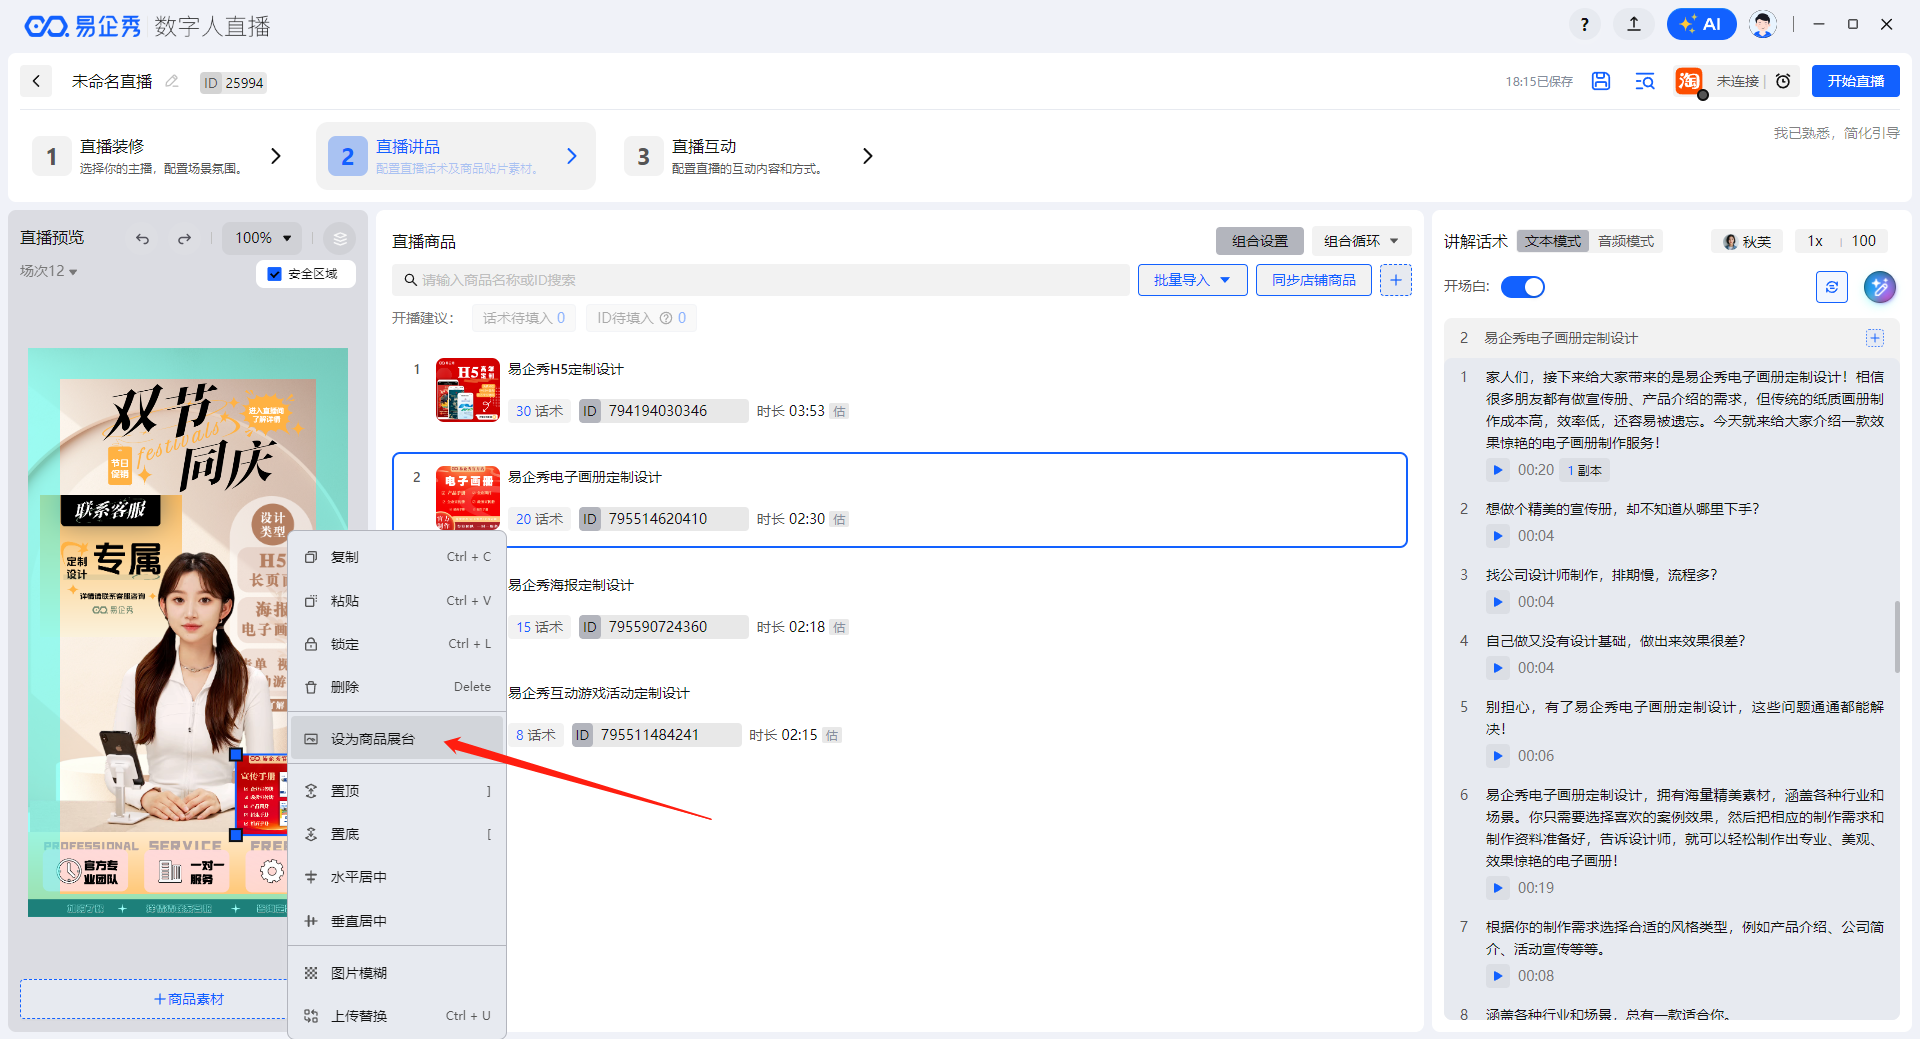
Task: Open the alarm clock schedule icon
Action: (x=1783, y=82)
